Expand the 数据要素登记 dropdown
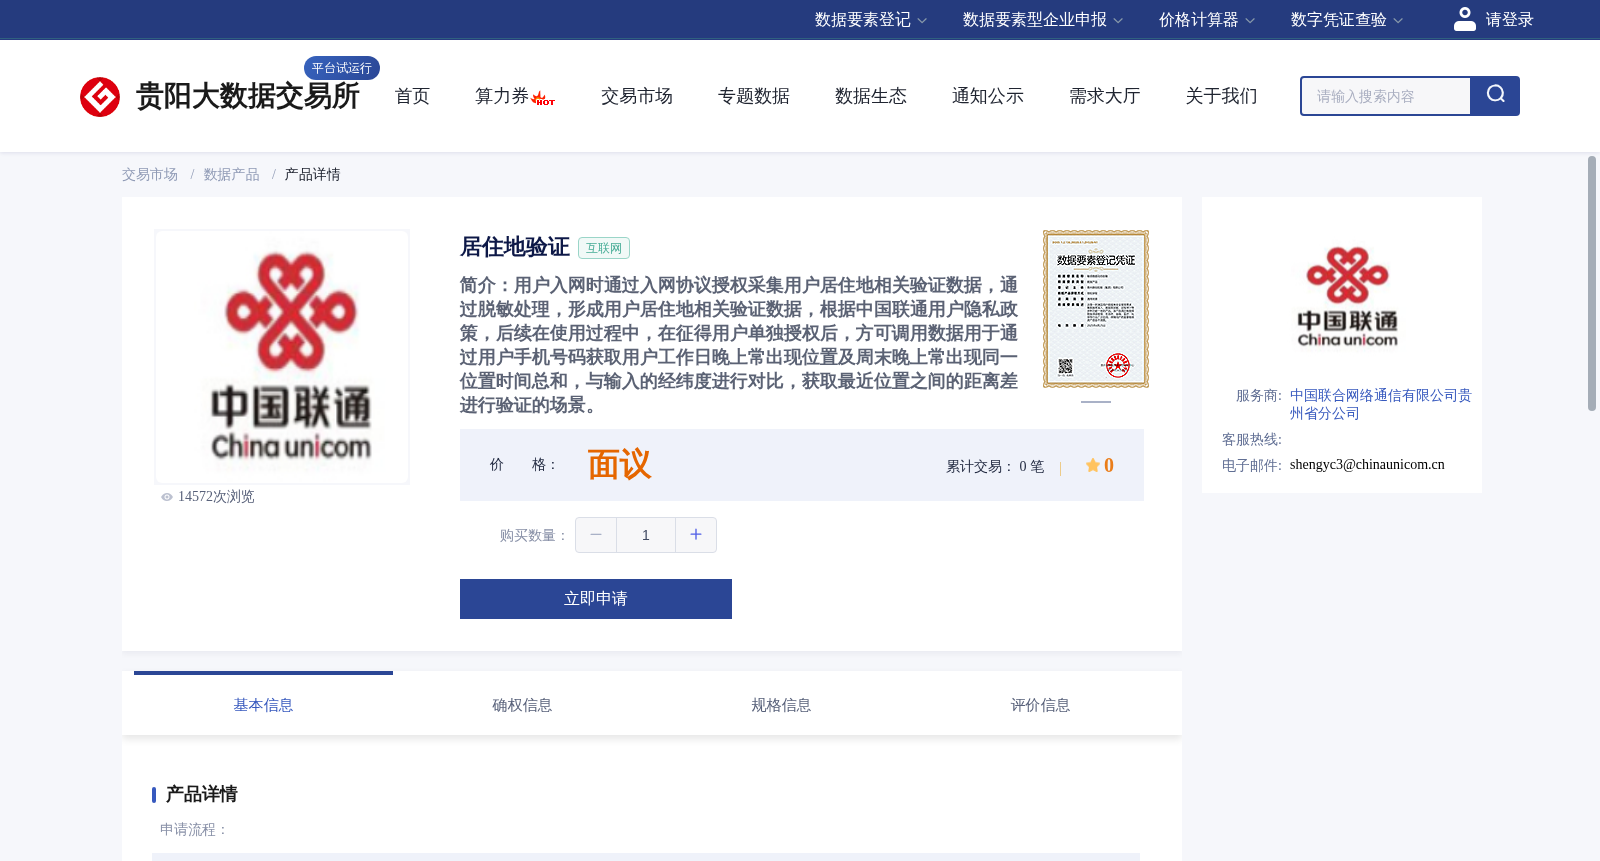The width and height of the screenshot is (1600, 861). pyautogui.click(x=871, y=20)
